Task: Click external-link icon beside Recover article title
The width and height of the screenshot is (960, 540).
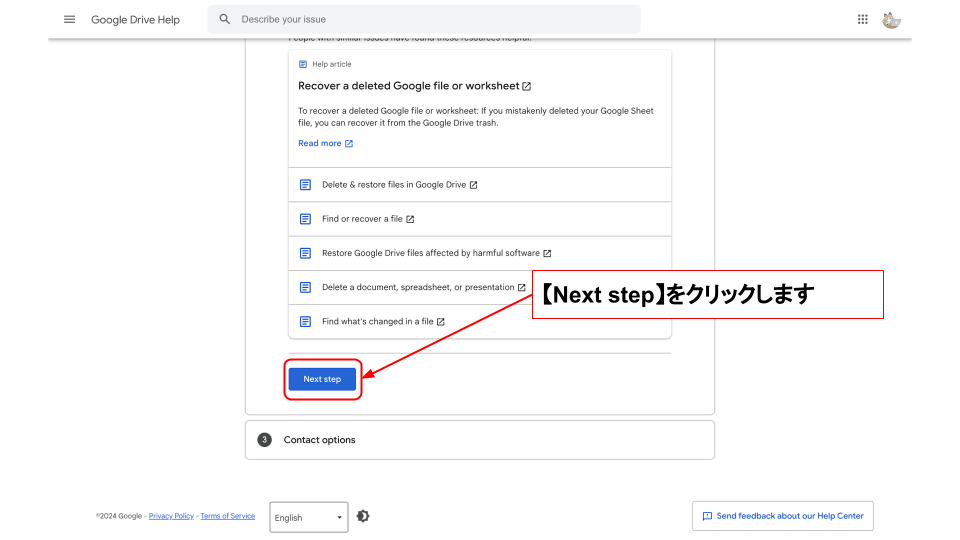Action: 527,86
